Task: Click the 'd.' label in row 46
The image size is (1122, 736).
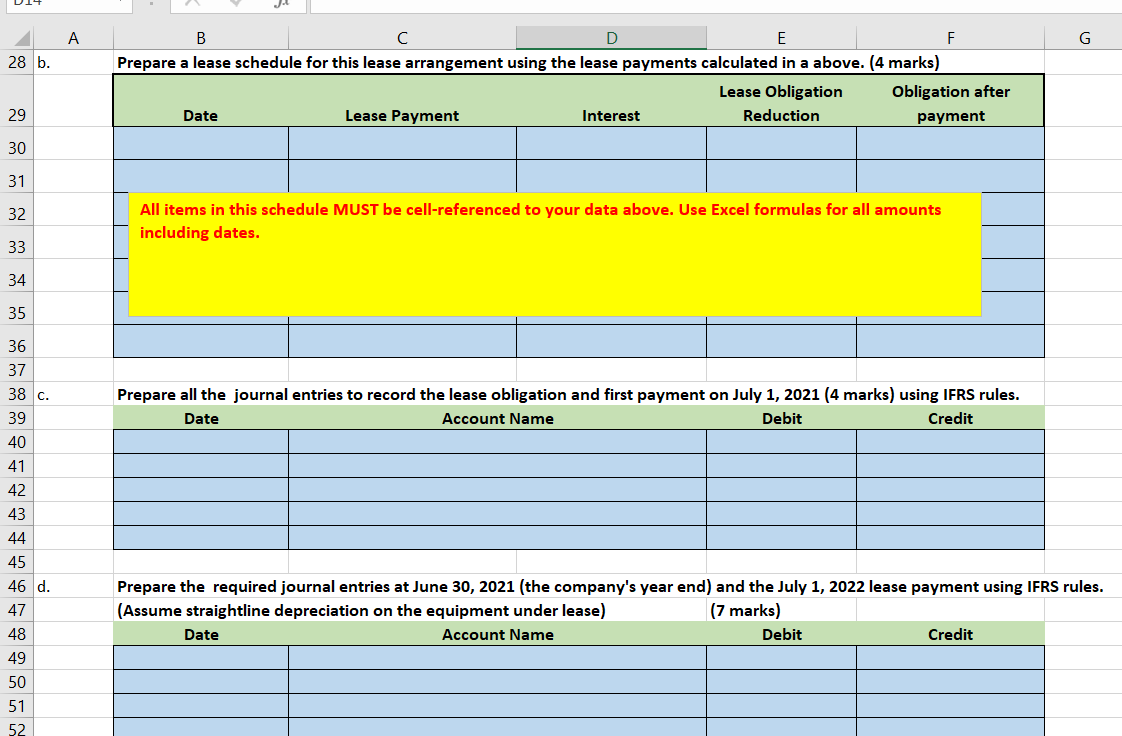Action: 44,587
